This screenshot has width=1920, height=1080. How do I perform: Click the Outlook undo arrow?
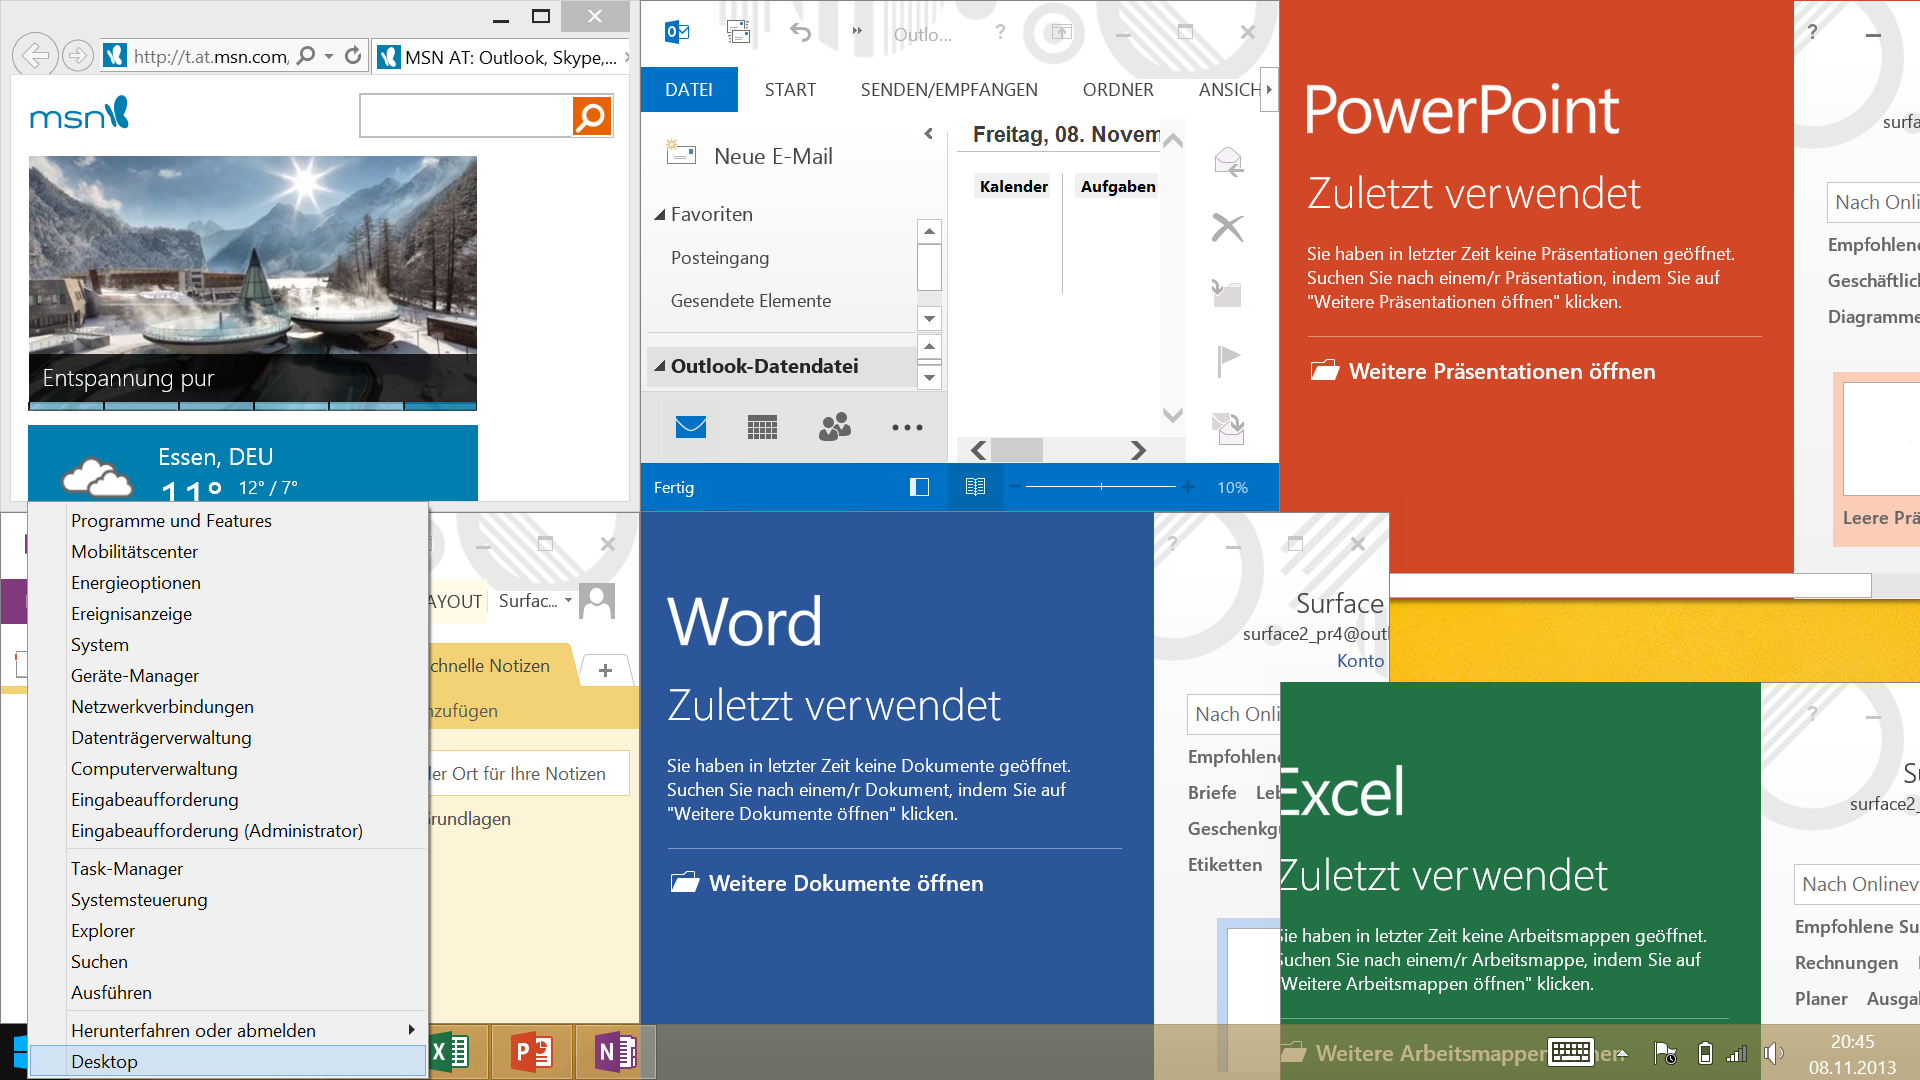800,32
